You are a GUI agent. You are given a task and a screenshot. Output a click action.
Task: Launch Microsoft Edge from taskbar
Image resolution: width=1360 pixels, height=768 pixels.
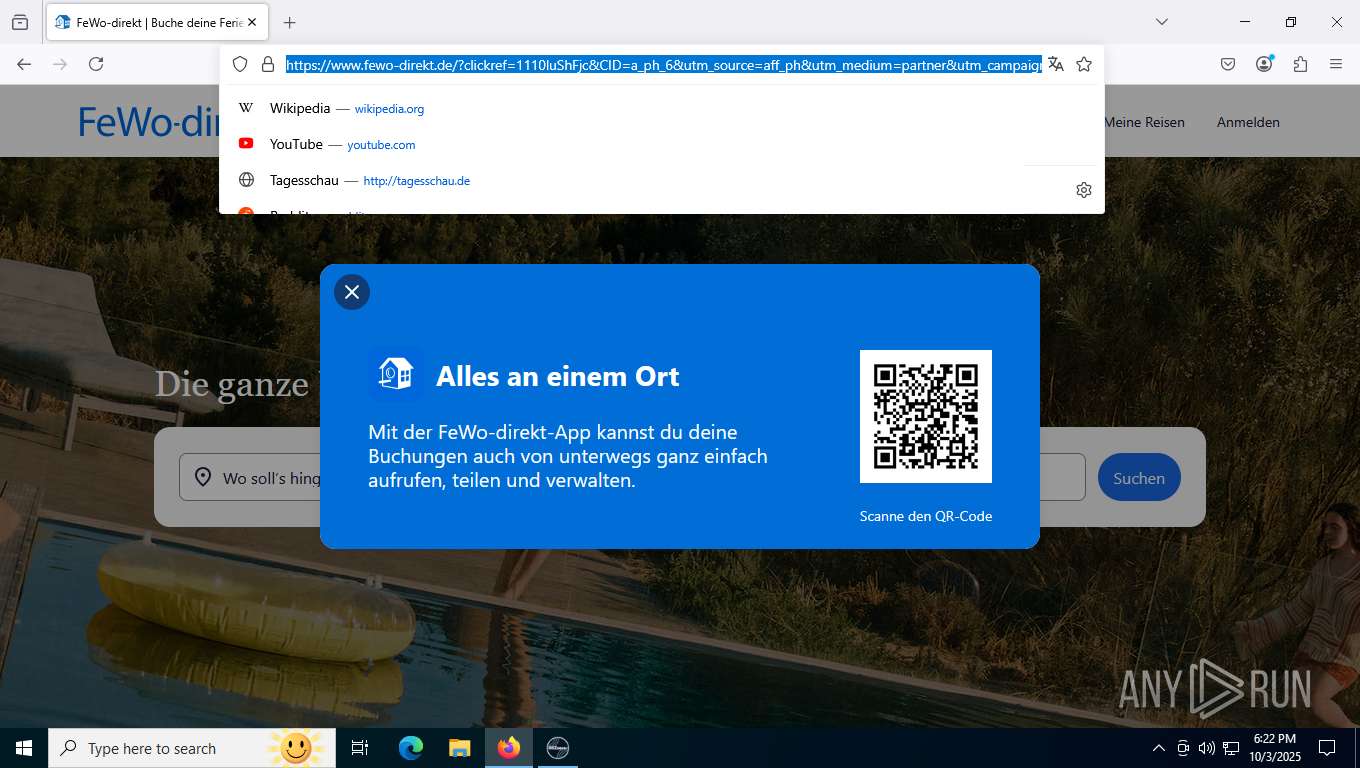point(411,748)
